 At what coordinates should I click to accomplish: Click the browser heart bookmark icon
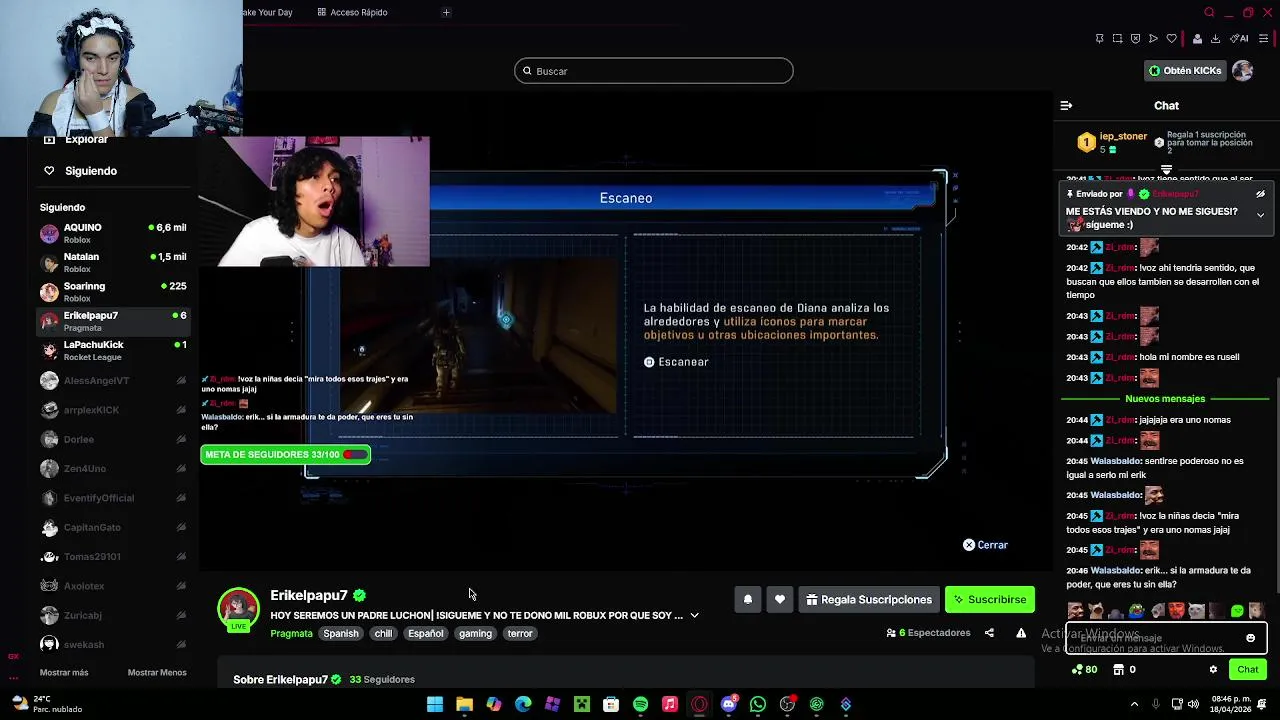pos(1172,39)
